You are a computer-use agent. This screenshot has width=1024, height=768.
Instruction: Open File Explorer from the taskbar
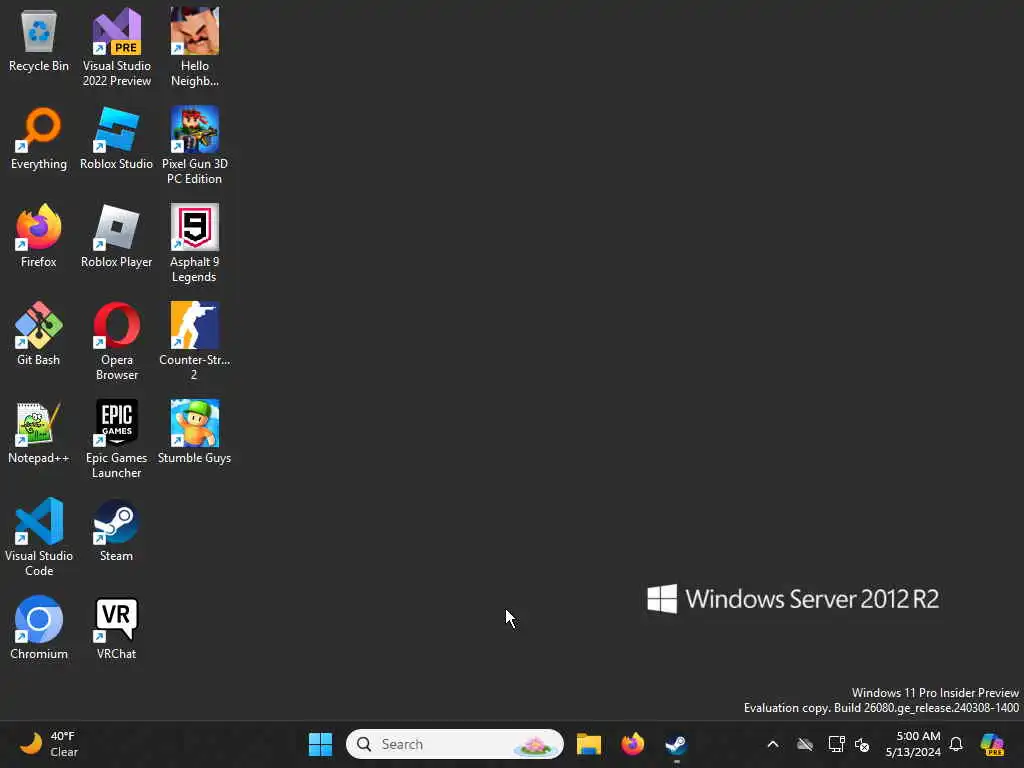coord(588,744)
